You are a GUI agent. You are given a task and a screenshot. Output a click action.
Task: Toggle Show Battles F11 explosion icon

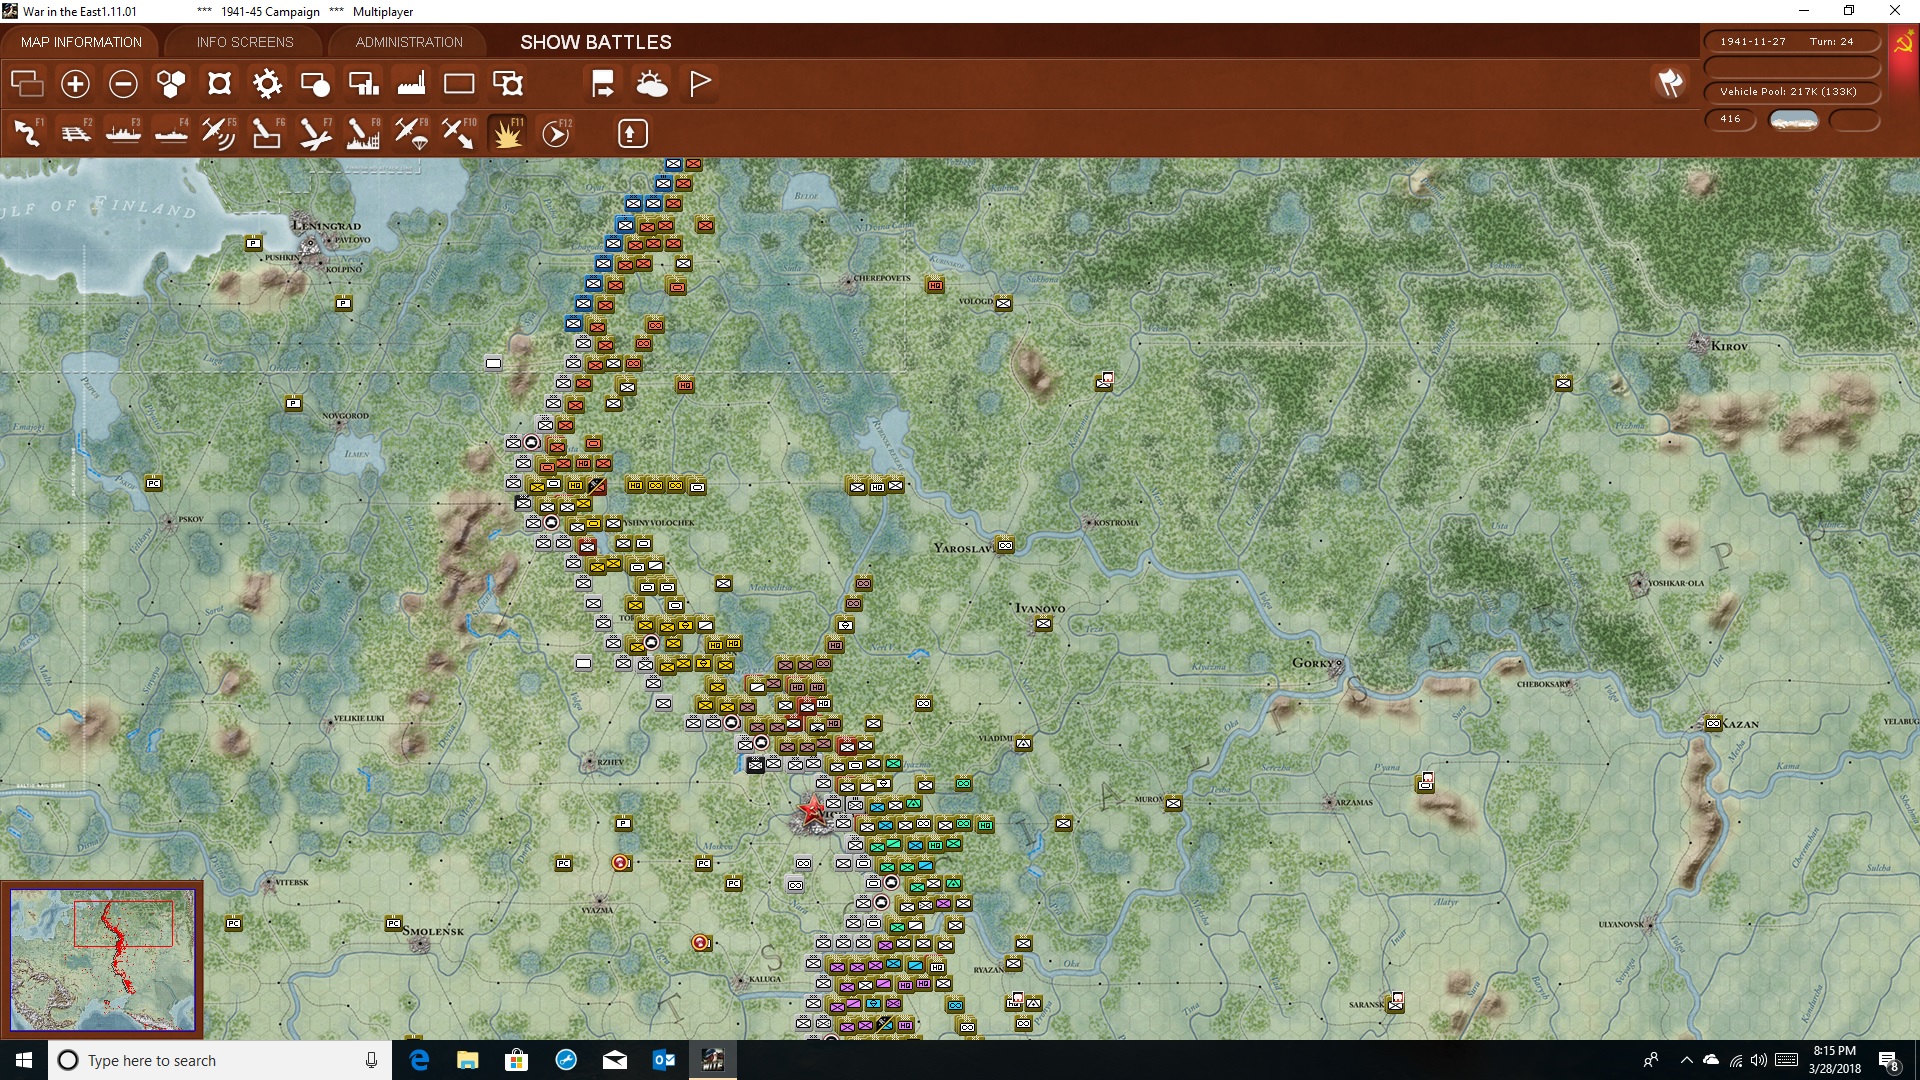click(507, 133)
